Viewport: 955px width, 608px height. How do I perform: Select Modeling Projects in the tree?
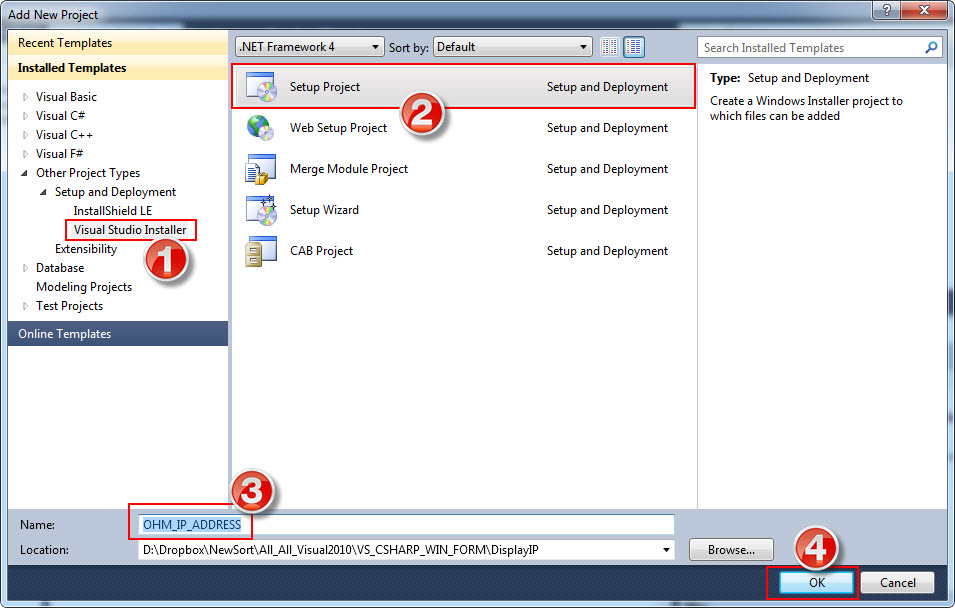[84, 287]
